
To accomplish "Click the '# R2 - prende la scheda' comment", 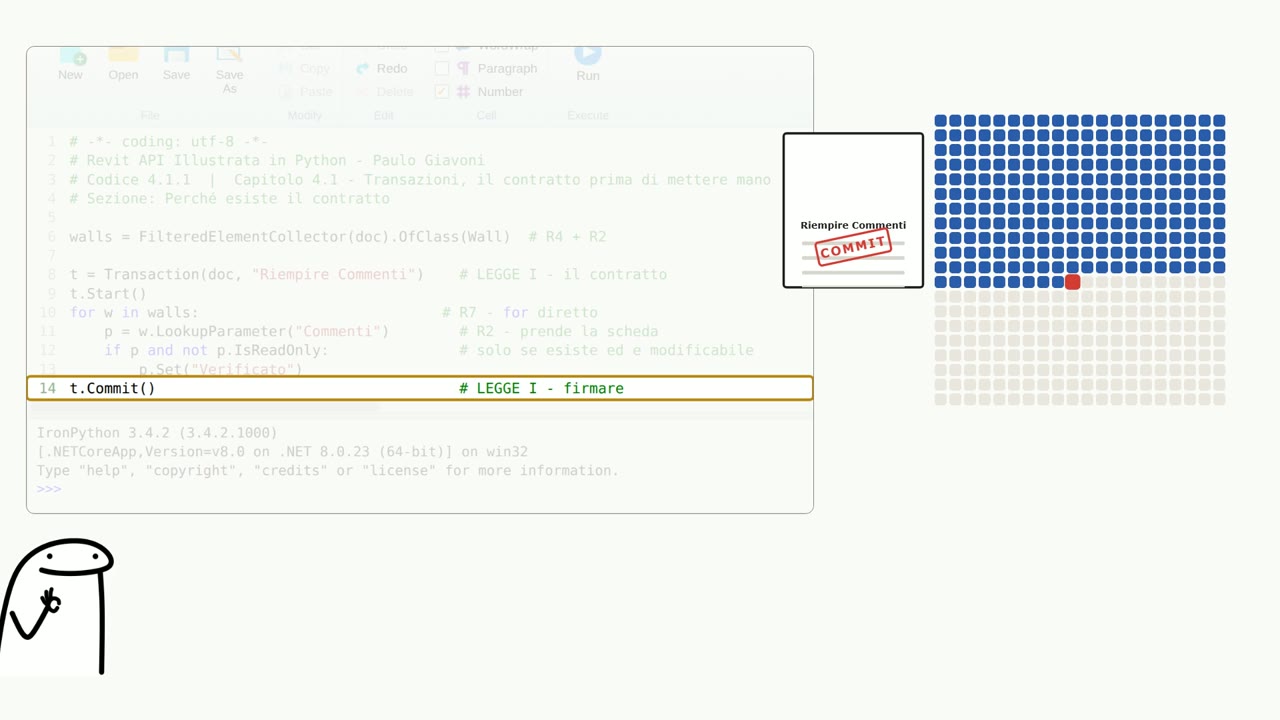I will (559, 331).
